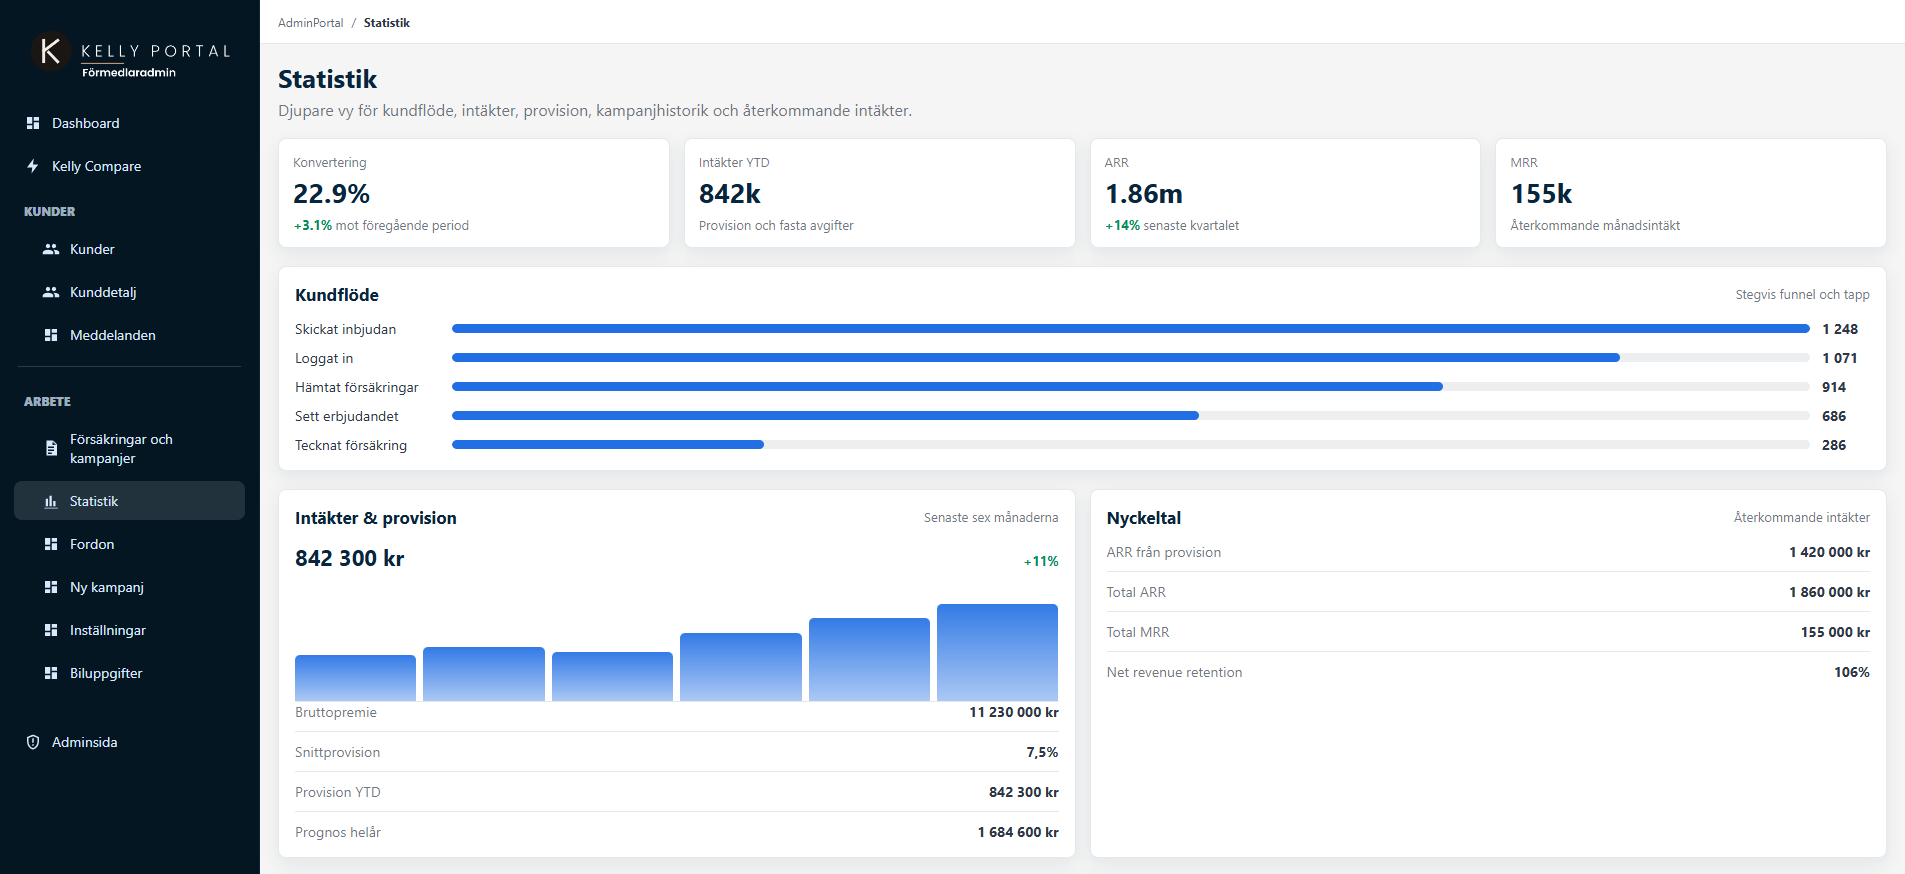
Task: Click the Loggat in funnel bar
Action: pyautogui.click(x=1035, y=358)
